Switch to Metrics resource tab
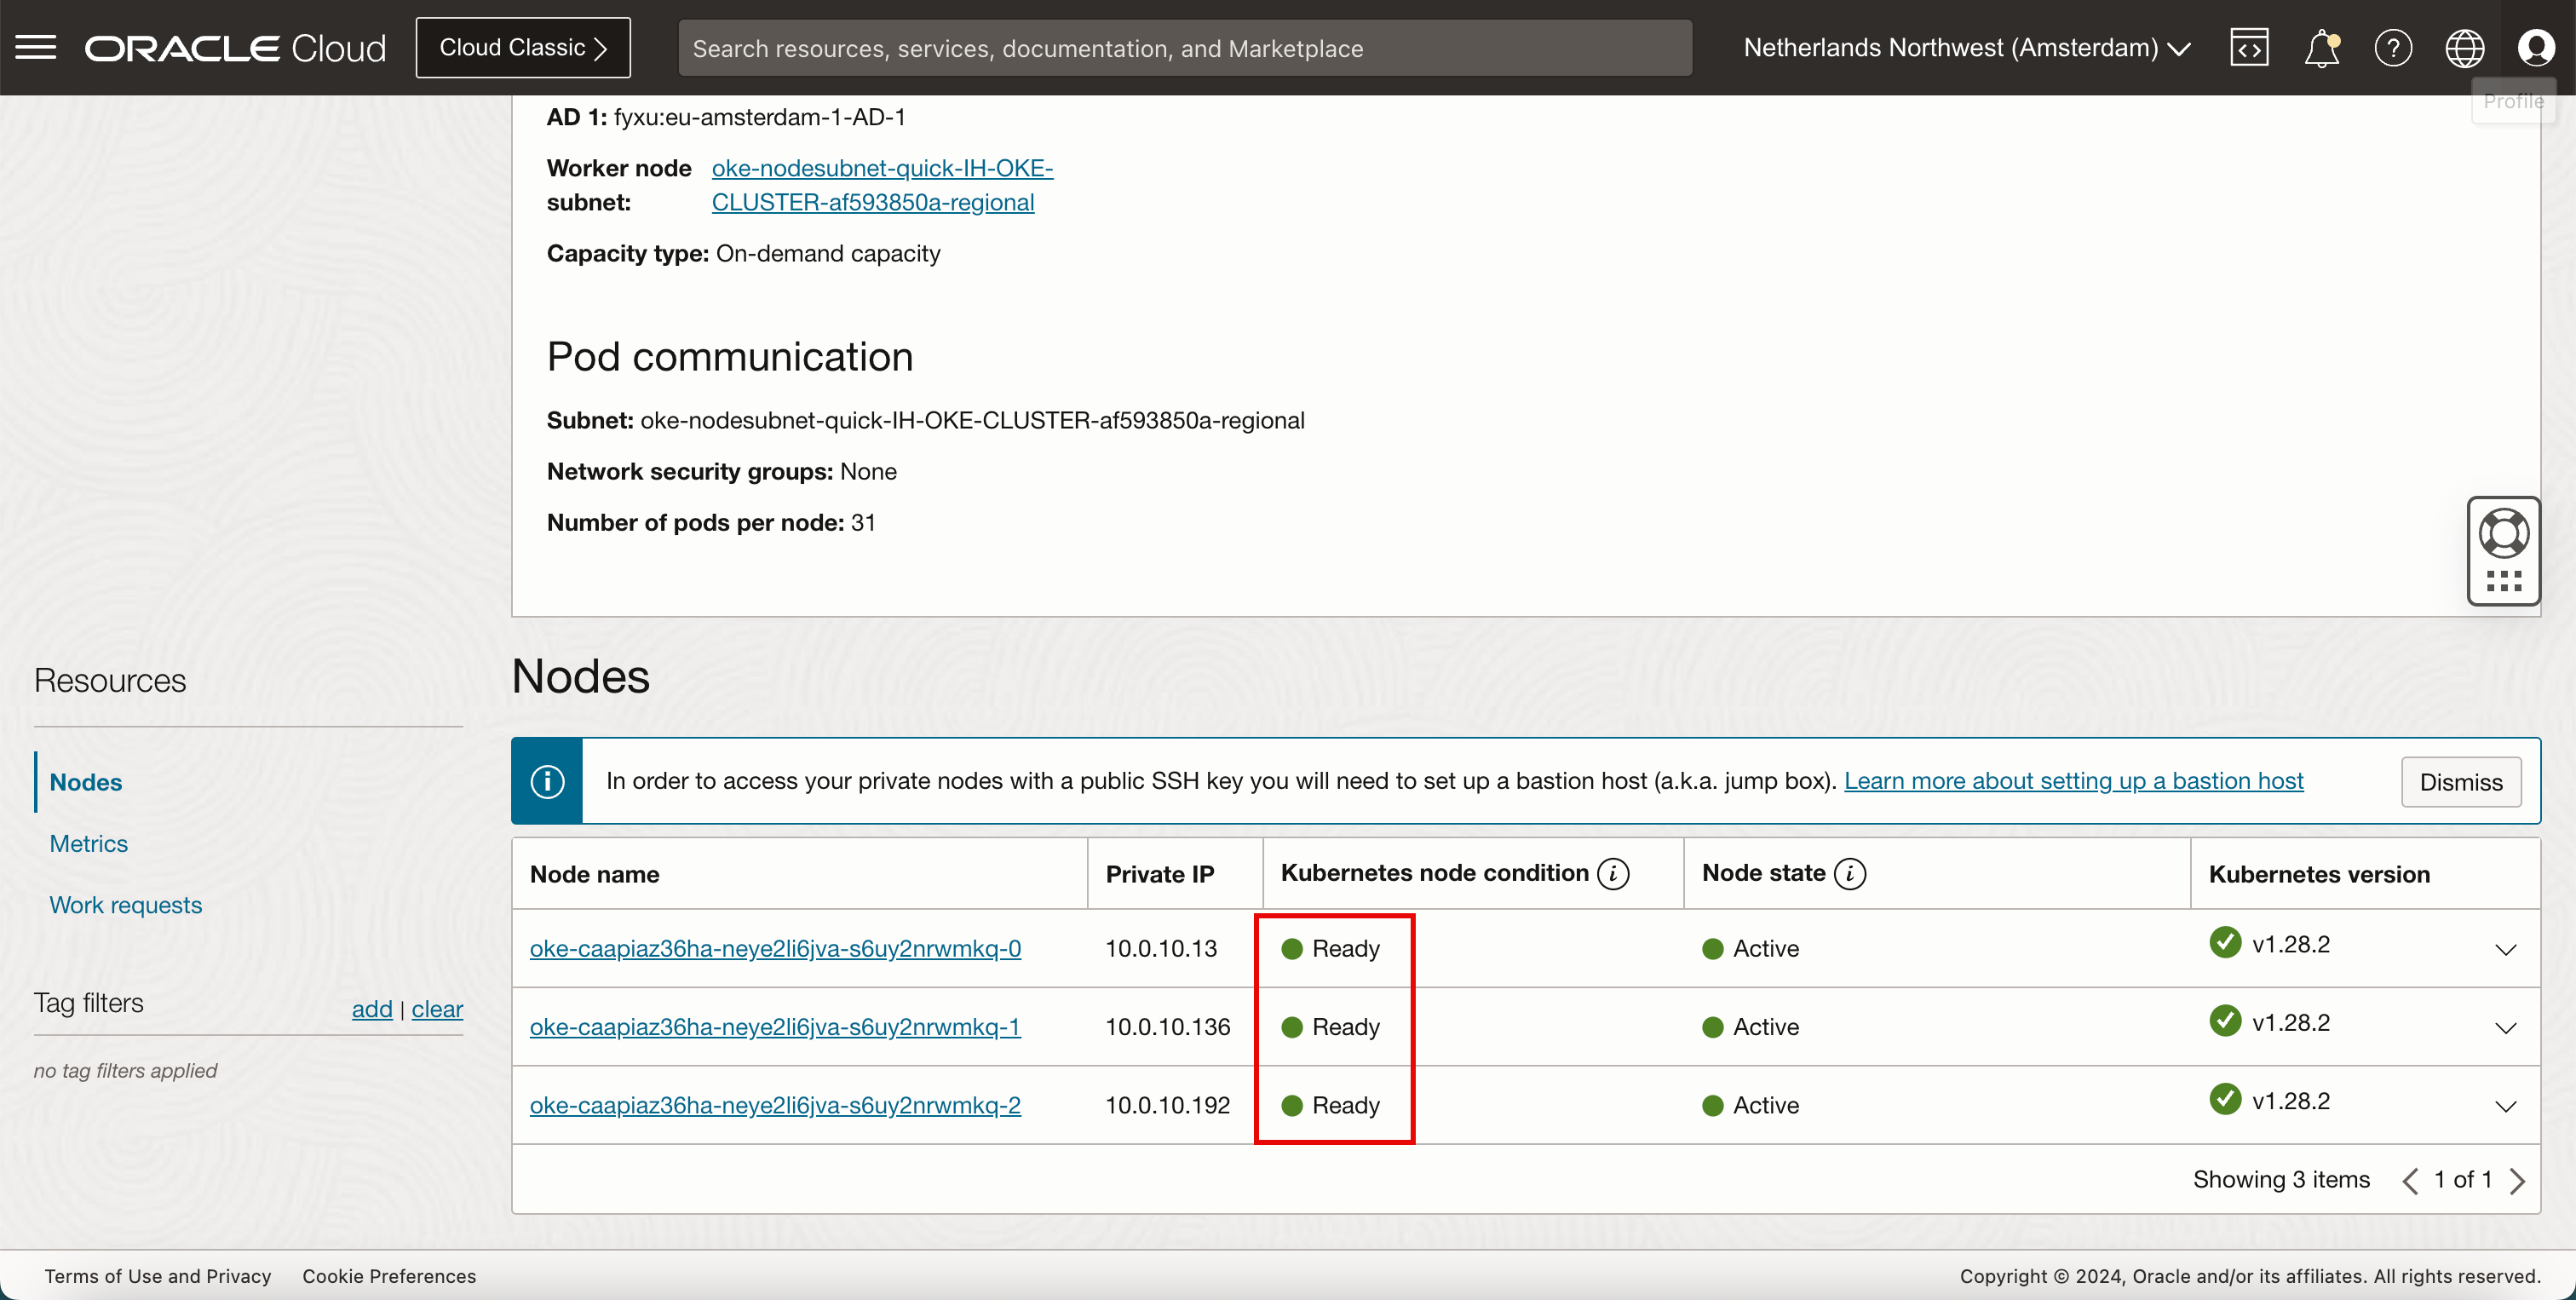 click(89, 843)
